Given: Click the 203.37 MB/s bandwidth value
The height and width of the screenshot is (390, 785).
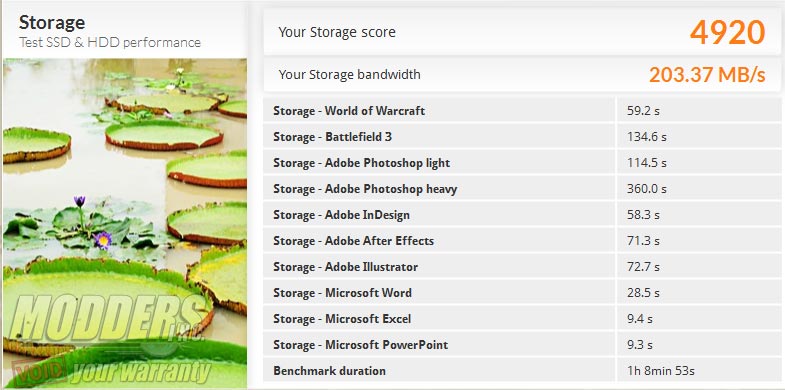Looking at the screenshot, I should pyautogui.click(x=707, y=75).
